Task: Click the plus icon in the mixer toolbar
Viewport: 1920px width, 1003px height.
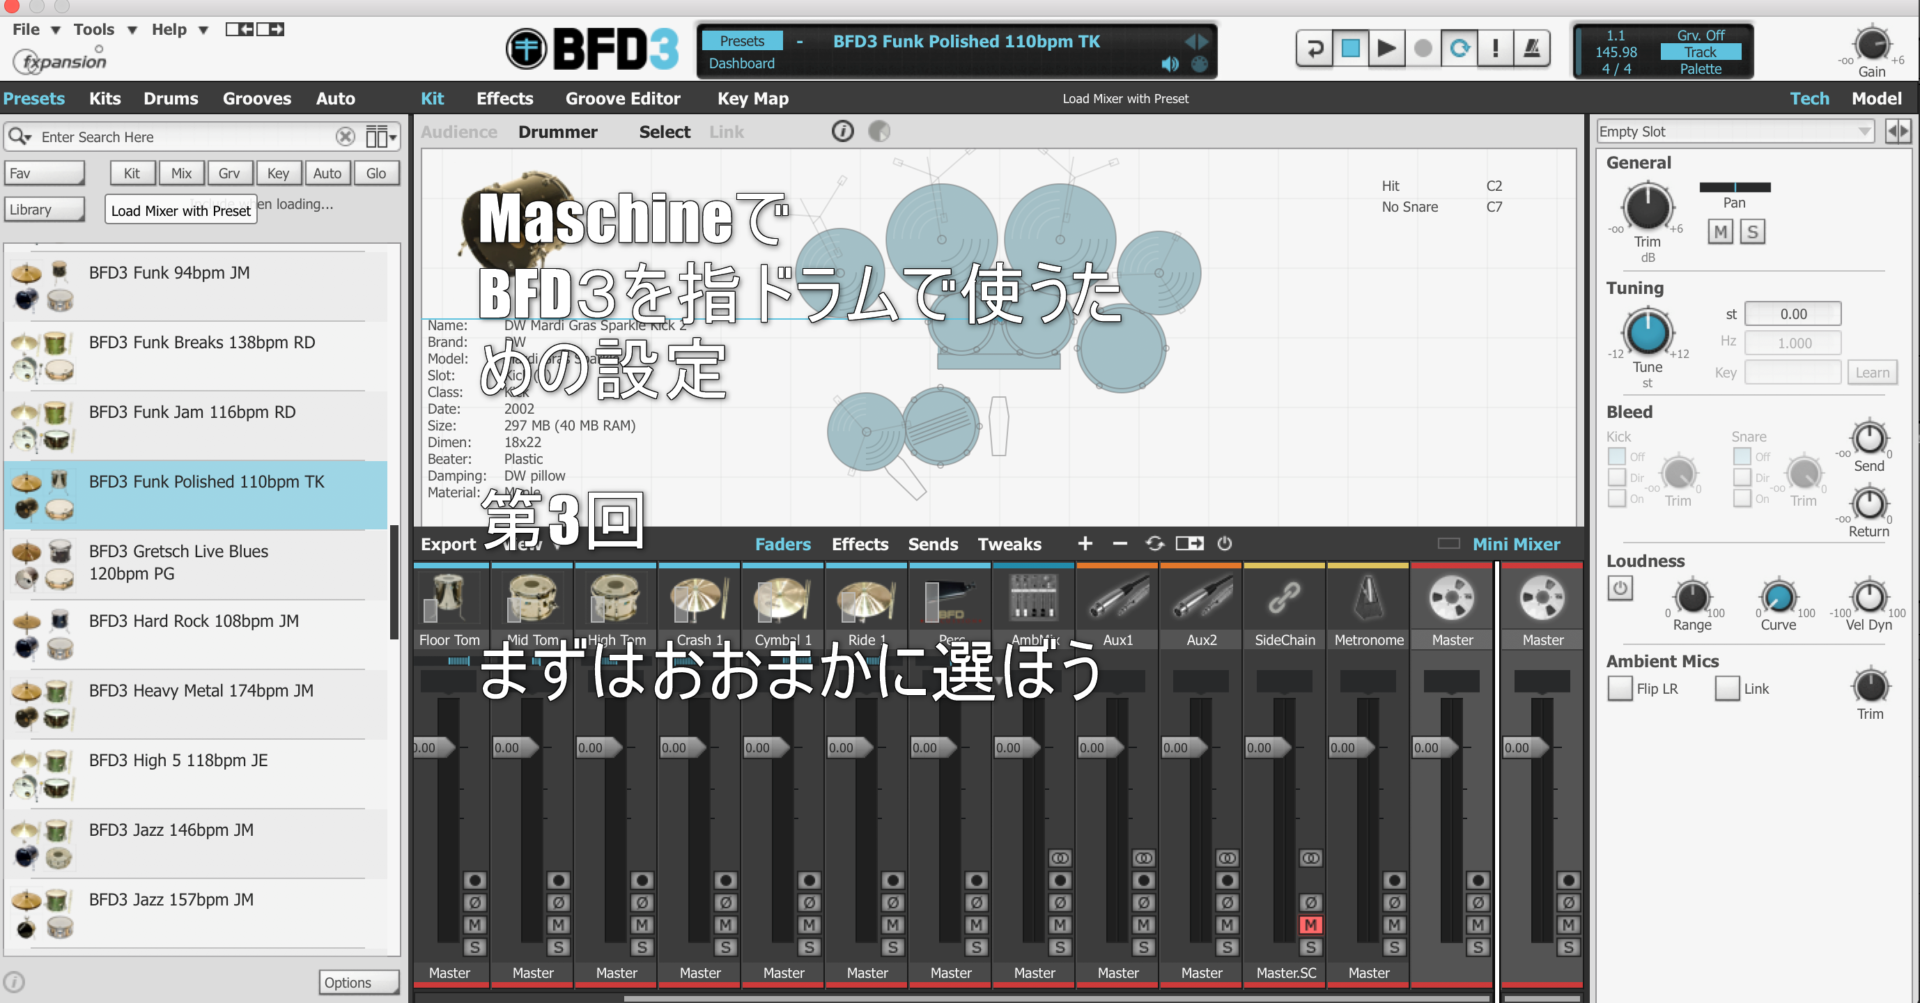Action: coord(1085,543)
